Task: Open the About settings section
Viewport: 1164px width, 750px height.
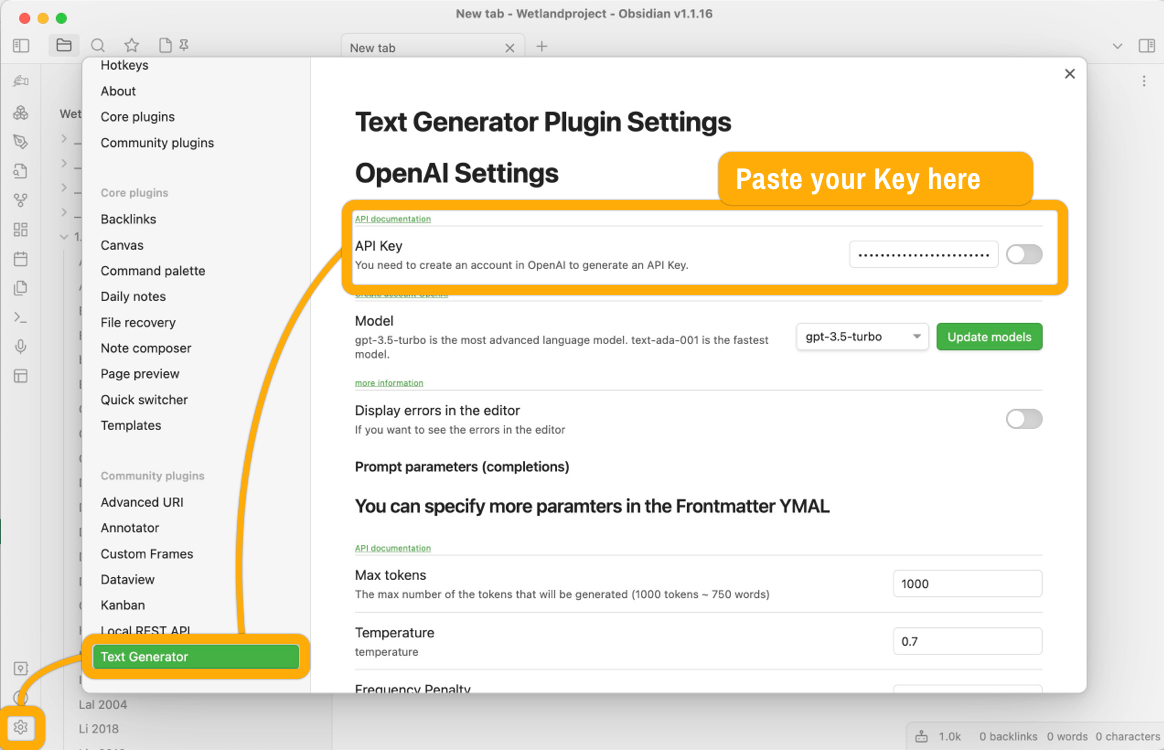Action: pos(119,91)
